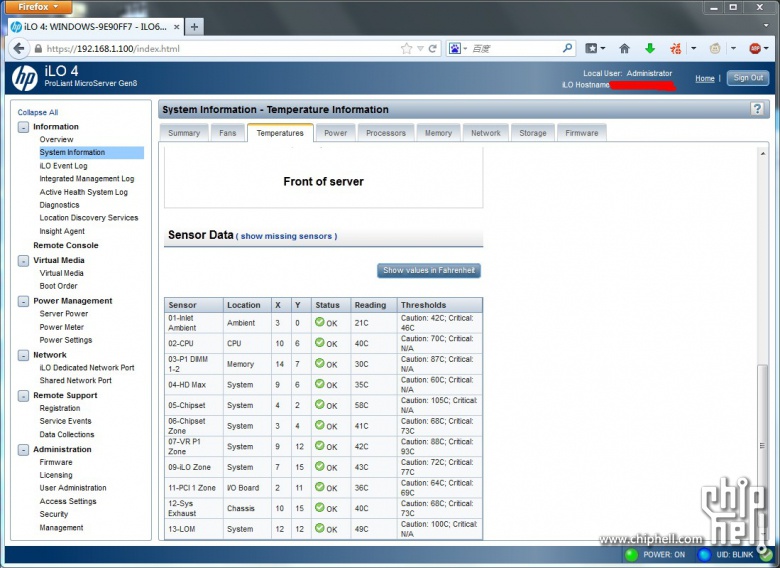
Task: Open Overview in the navigation tree
Action: point(56,139)
